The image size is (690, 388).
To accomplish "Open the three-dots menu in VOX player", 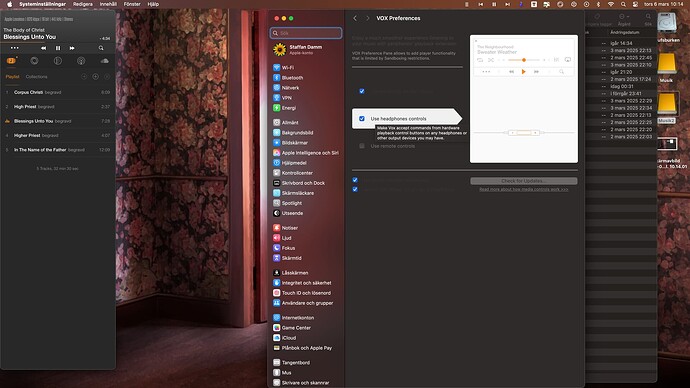I will point(15,48).
